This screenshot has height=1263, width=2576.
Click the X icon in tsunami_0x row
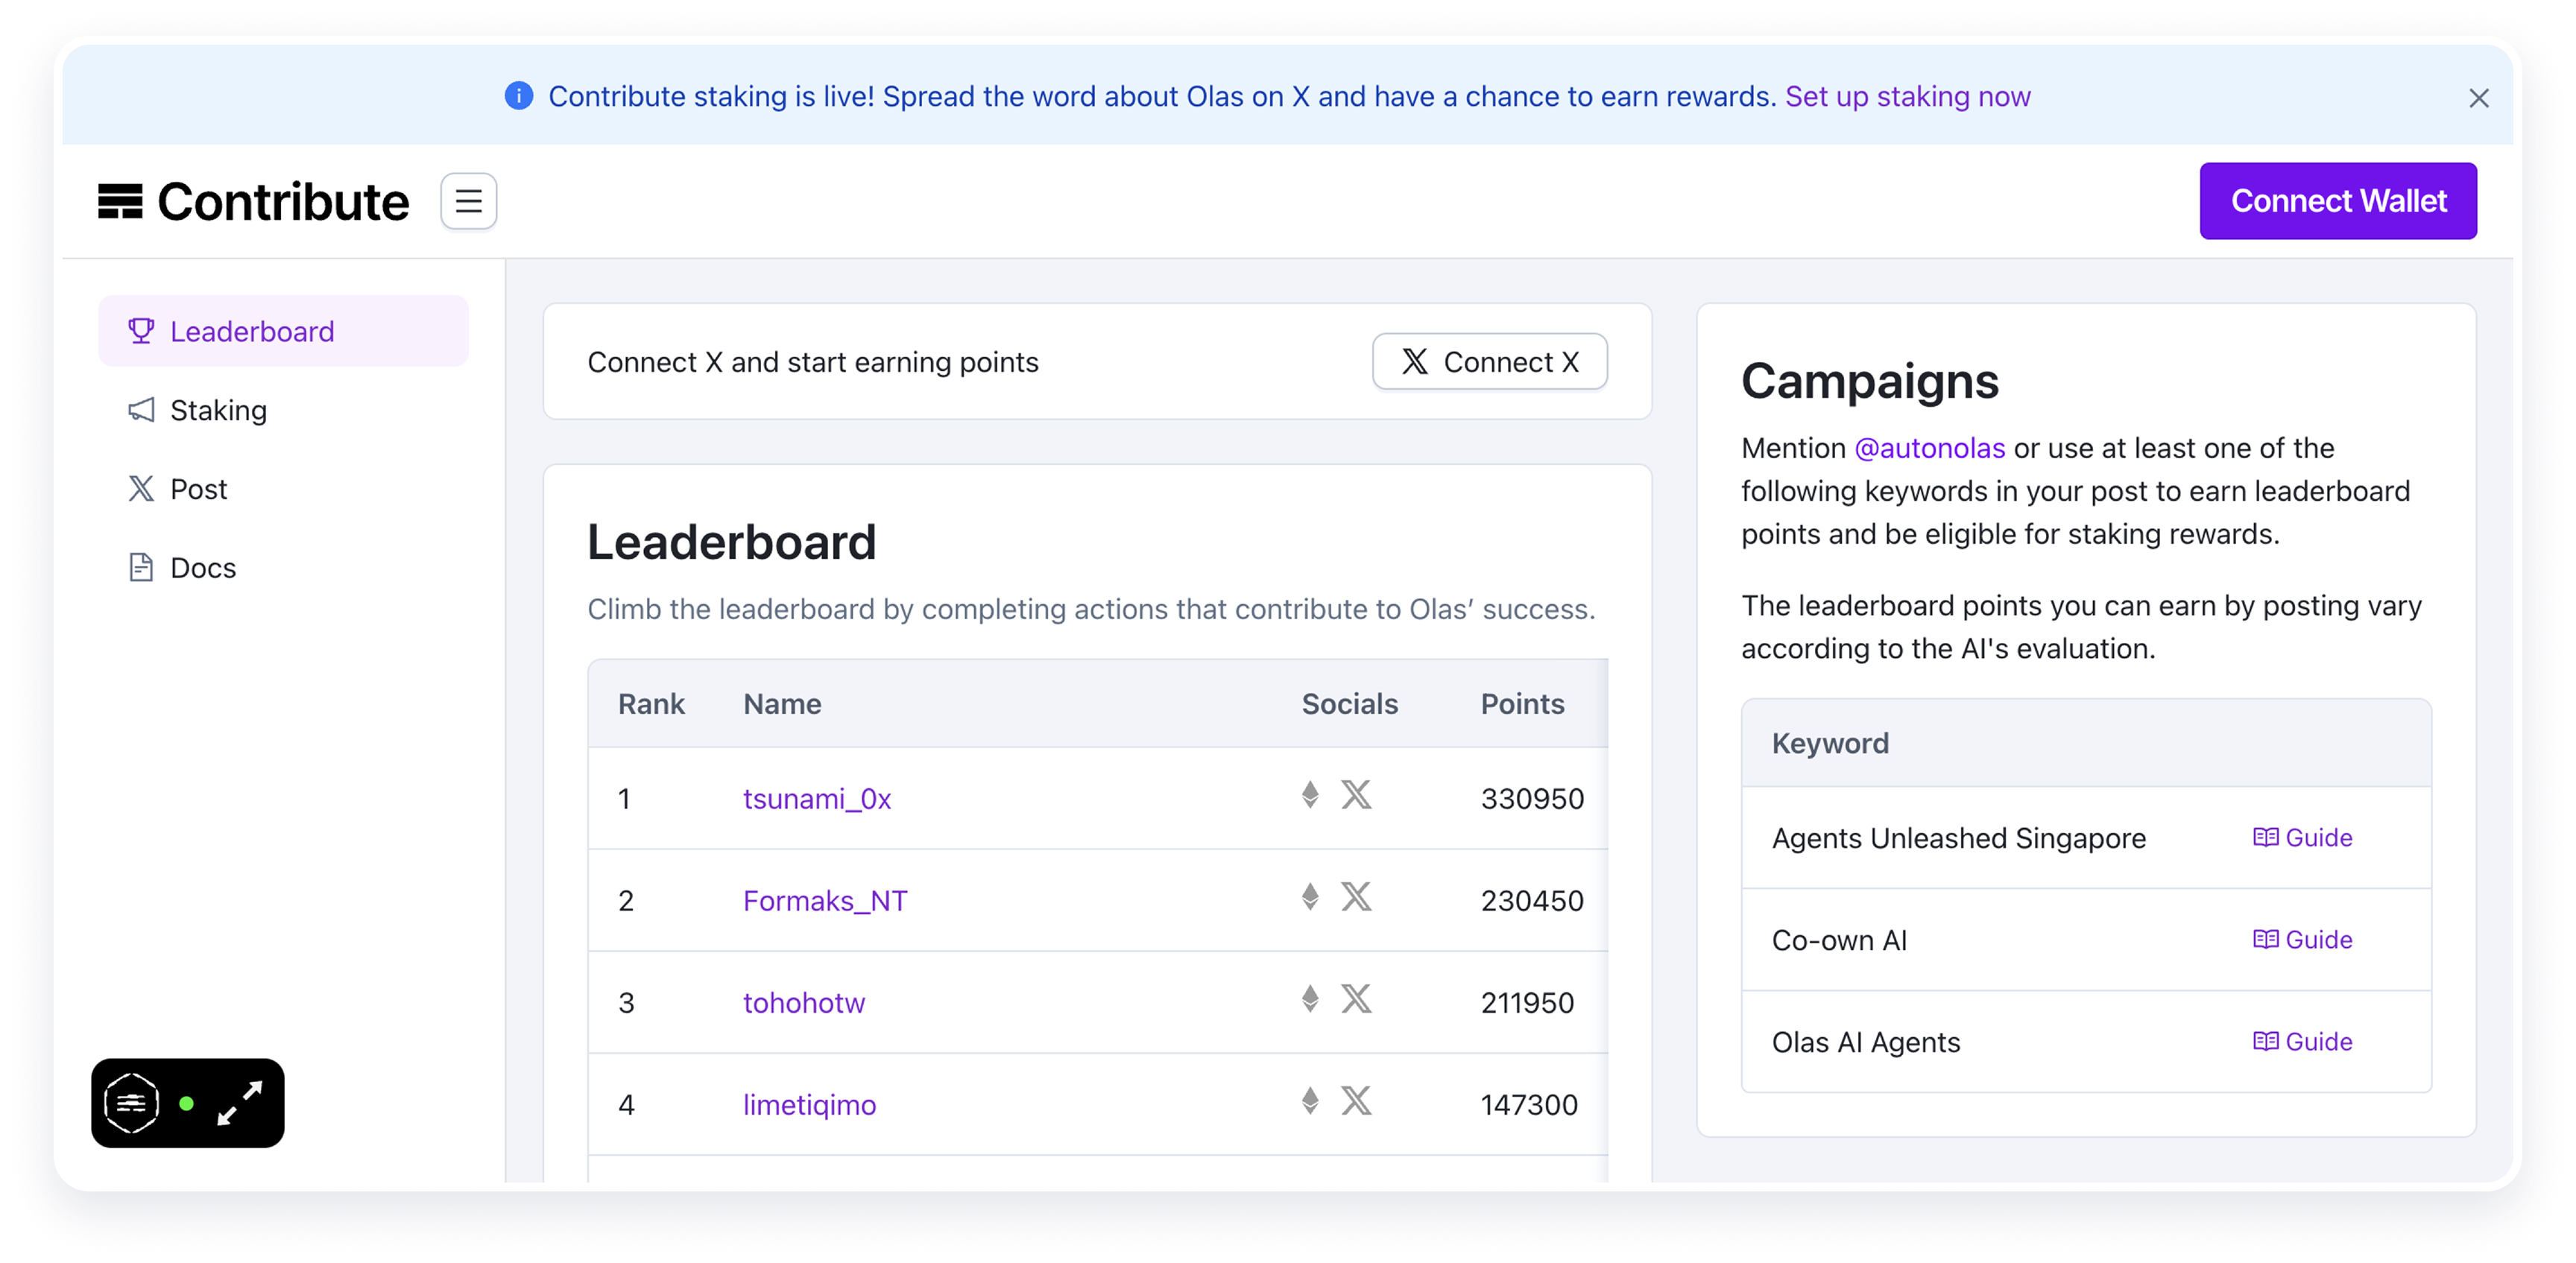(1356, 795)
